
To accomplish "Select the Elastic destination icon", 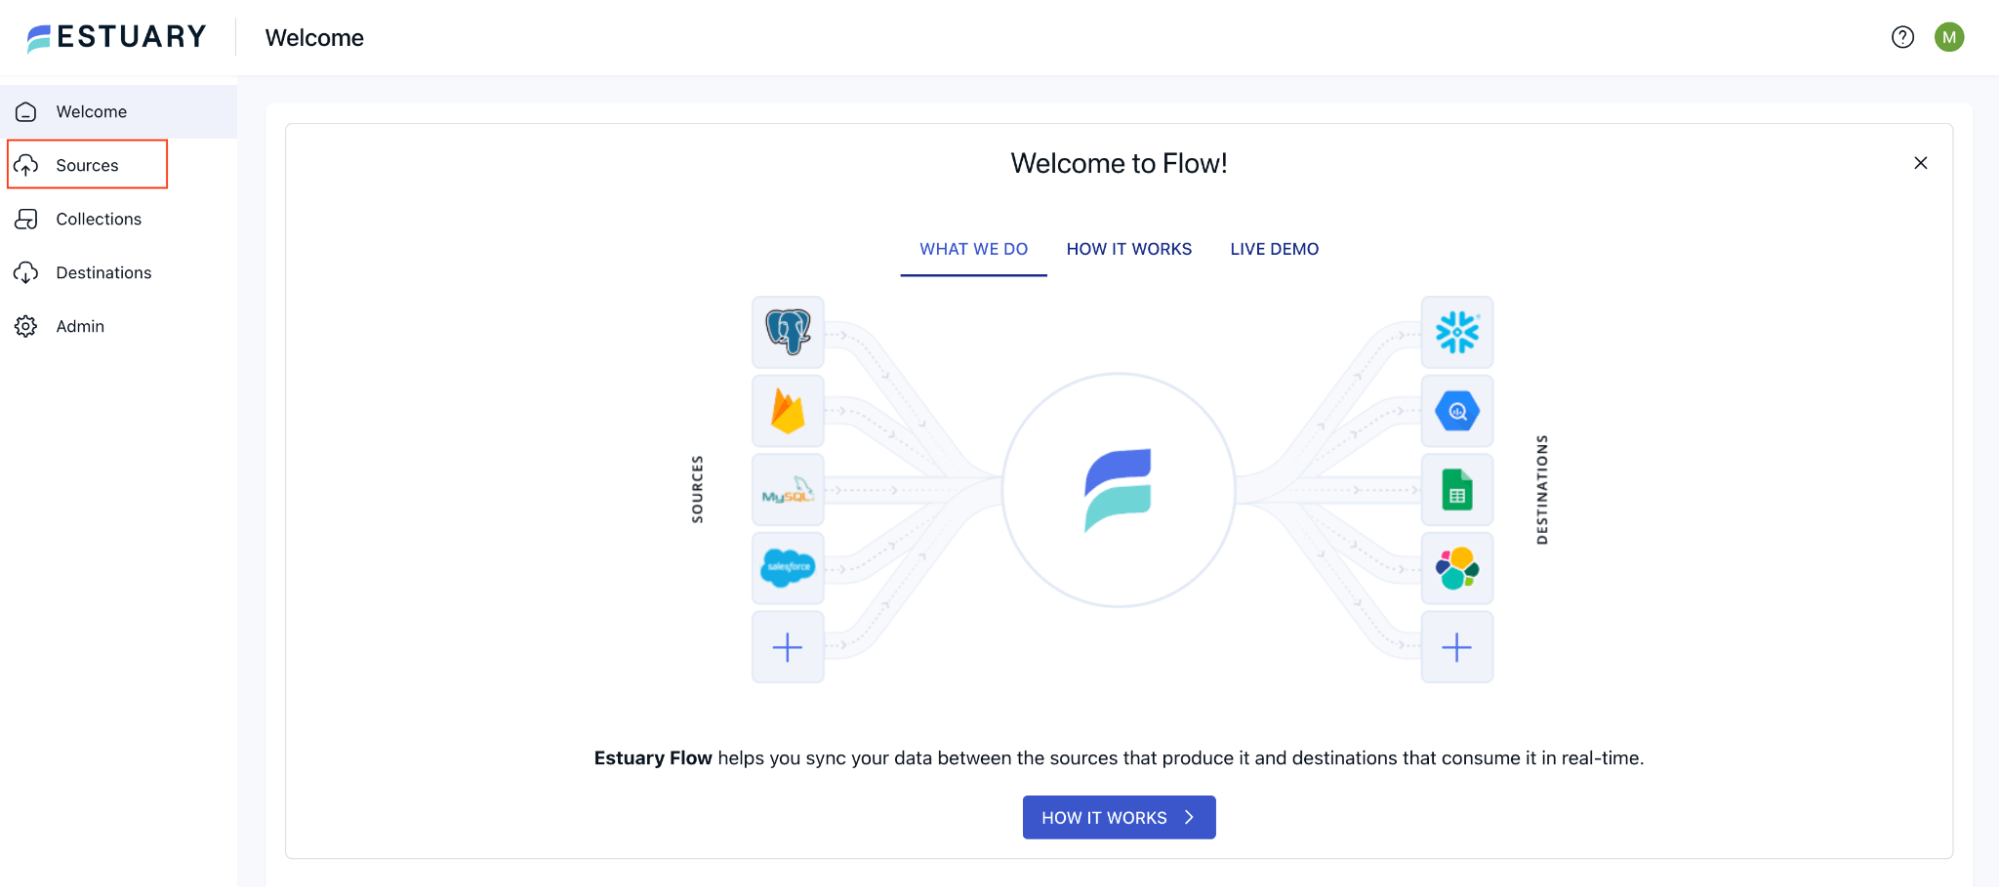I will 1457,568.
